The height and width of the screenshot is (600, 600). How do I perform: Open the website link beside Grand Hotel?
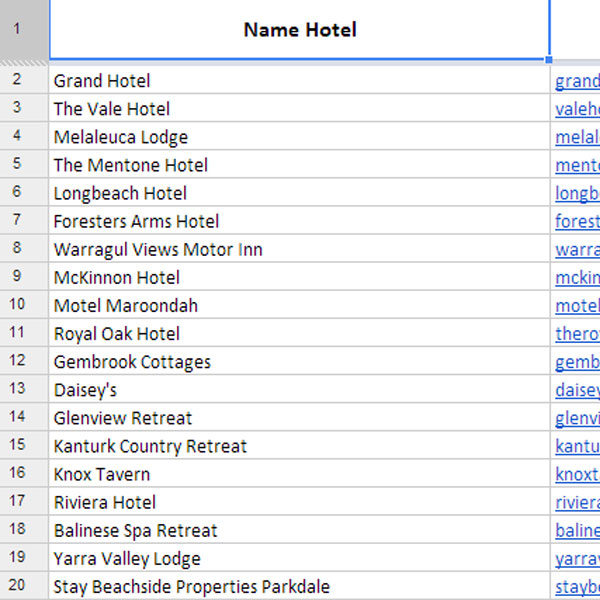578,81
